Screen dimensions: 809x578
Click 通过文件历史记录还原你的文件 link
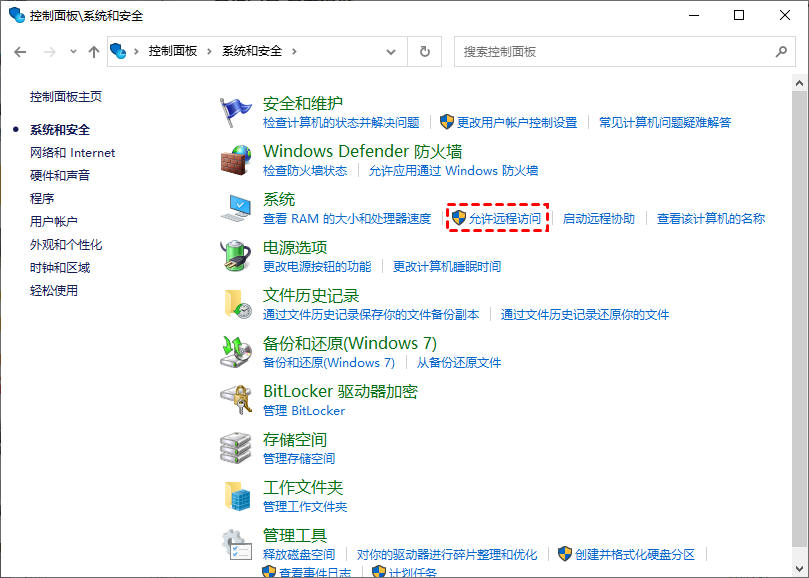585,314
